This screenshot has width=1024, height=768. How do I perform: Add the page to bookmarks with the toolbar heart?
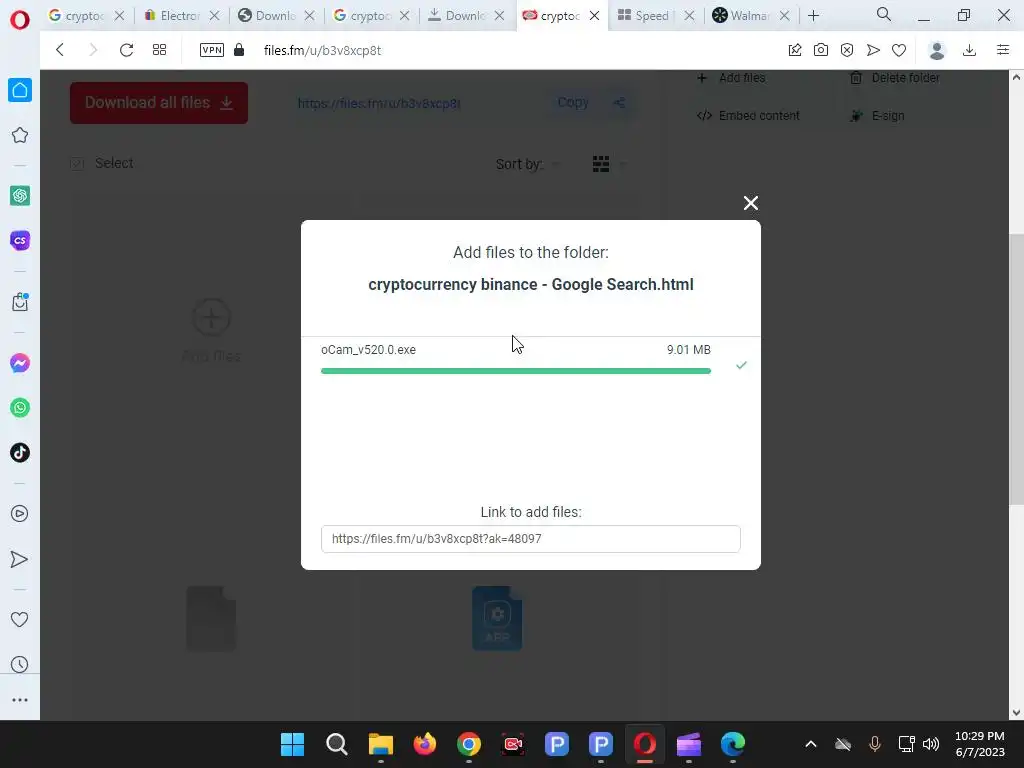click(899, 50)
